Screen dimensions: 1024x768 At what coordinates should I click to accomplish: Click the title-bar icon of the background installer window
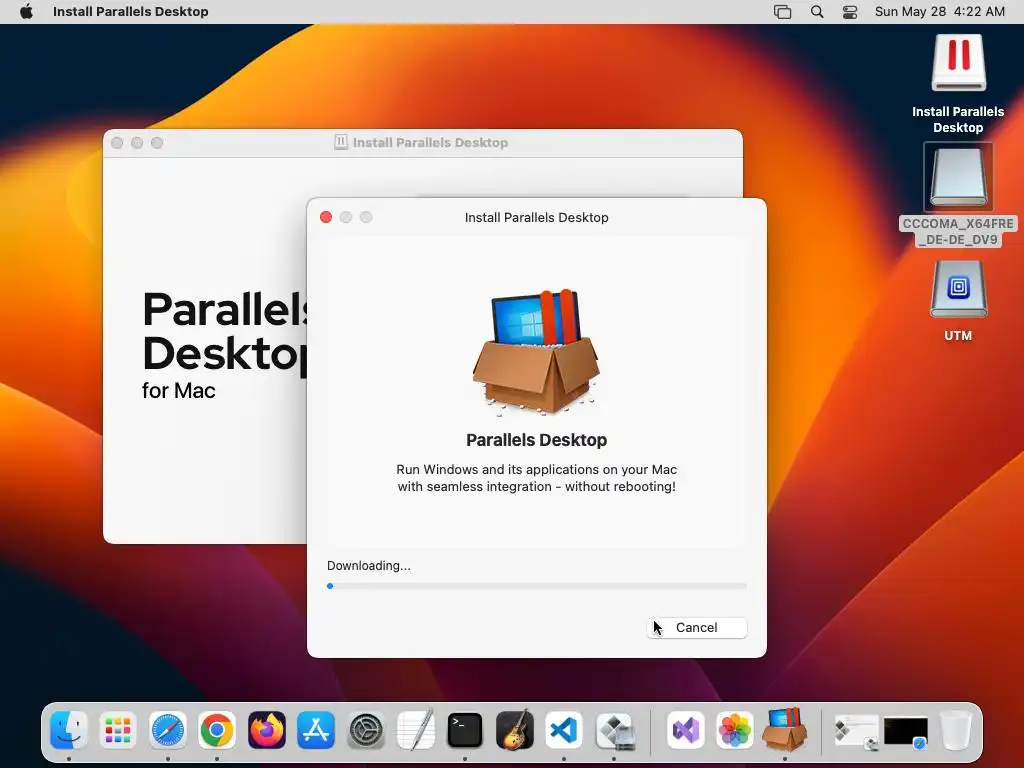point(340,142)
